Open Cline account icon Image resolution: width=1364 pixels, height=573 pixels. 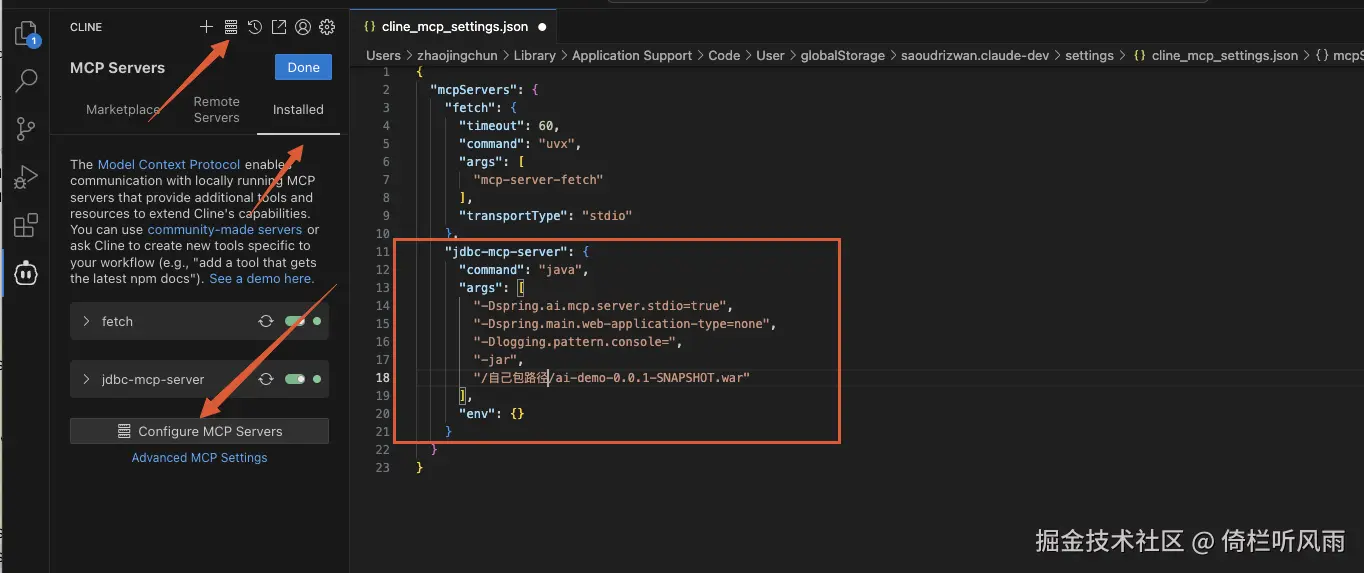pos(303,27)
